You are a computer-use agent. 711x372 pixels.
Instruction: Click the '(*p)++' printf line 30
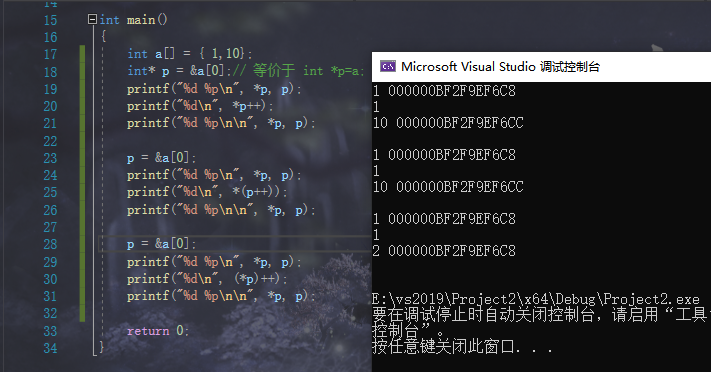[x=207, y=279]
